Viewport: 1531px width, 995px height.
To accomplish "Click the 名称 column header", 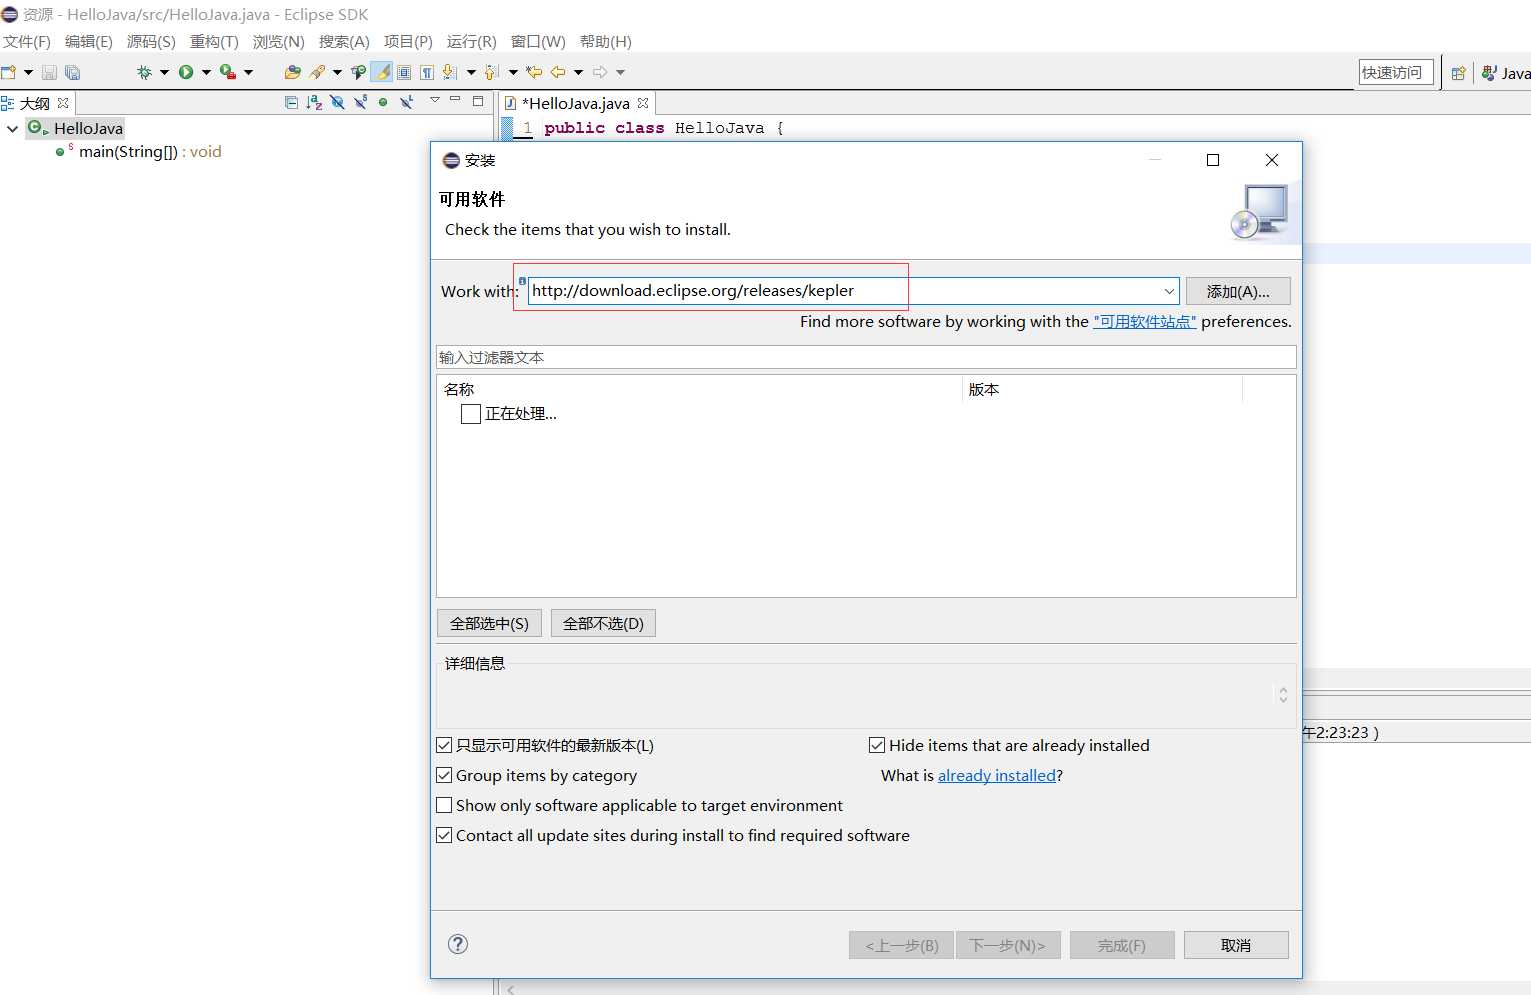I will coord(699,390).
